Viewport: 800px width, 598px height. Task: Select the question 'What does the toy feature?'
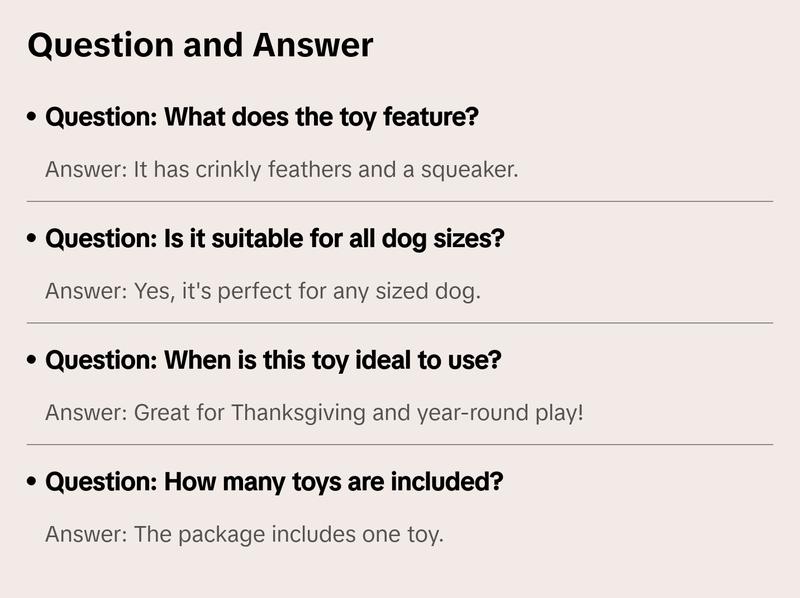262,117
